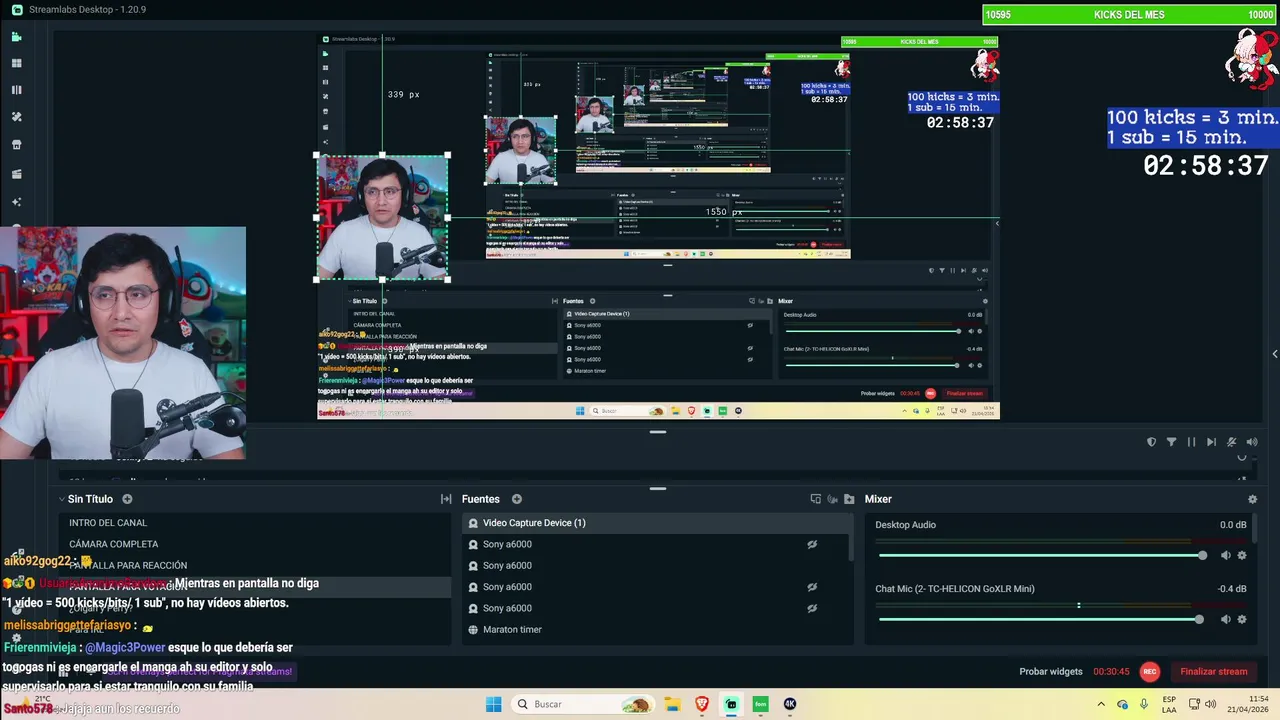Select the Maraton timer source
1280x720 pixels.
[x=655, y=630]
